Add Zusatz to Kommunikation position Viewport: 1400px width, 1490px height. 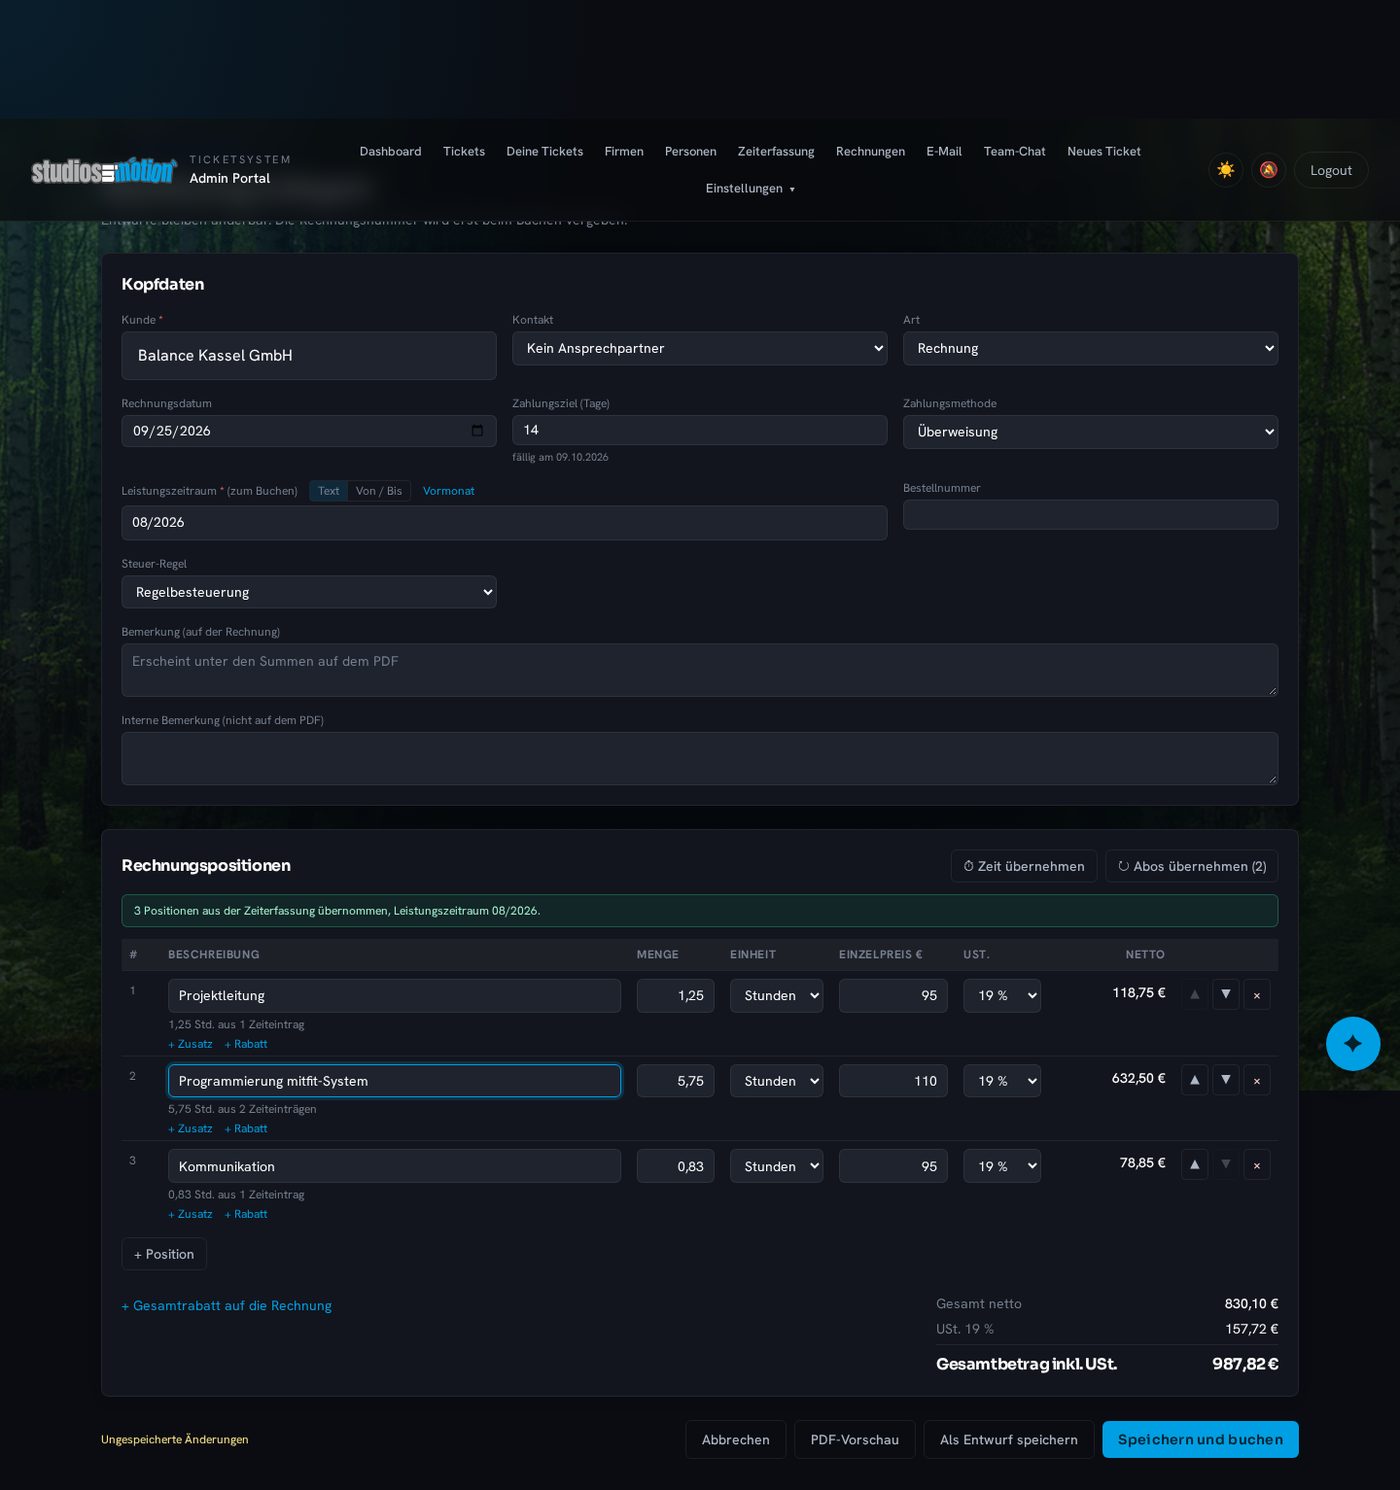(x=190, y=1214)
